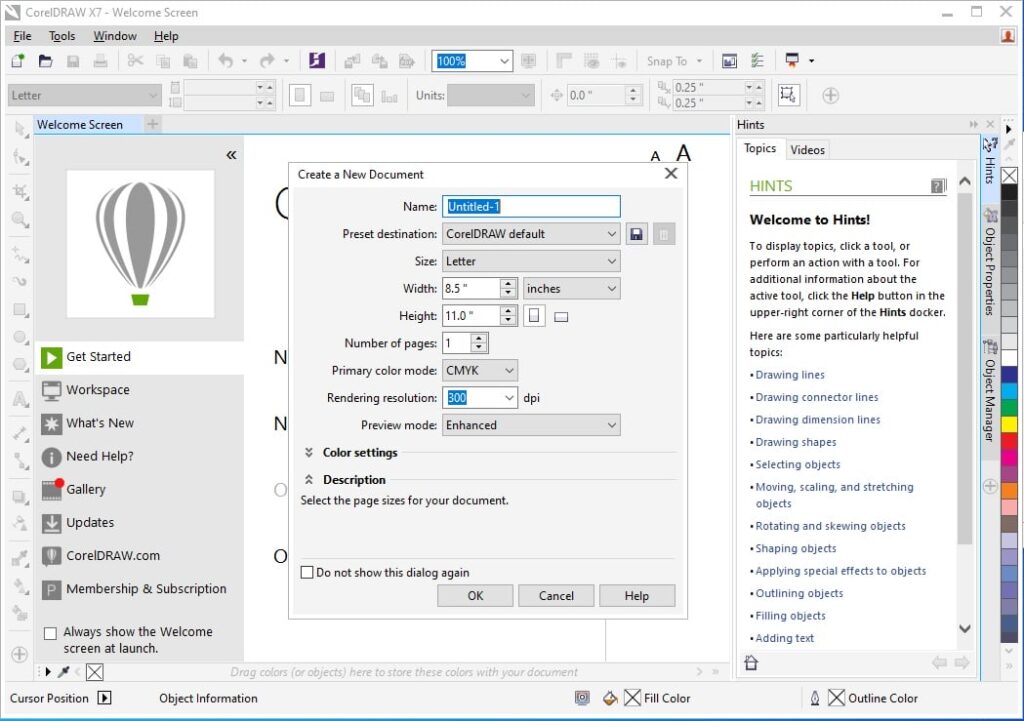Click the Print toolbar icon

coord(101,61)
